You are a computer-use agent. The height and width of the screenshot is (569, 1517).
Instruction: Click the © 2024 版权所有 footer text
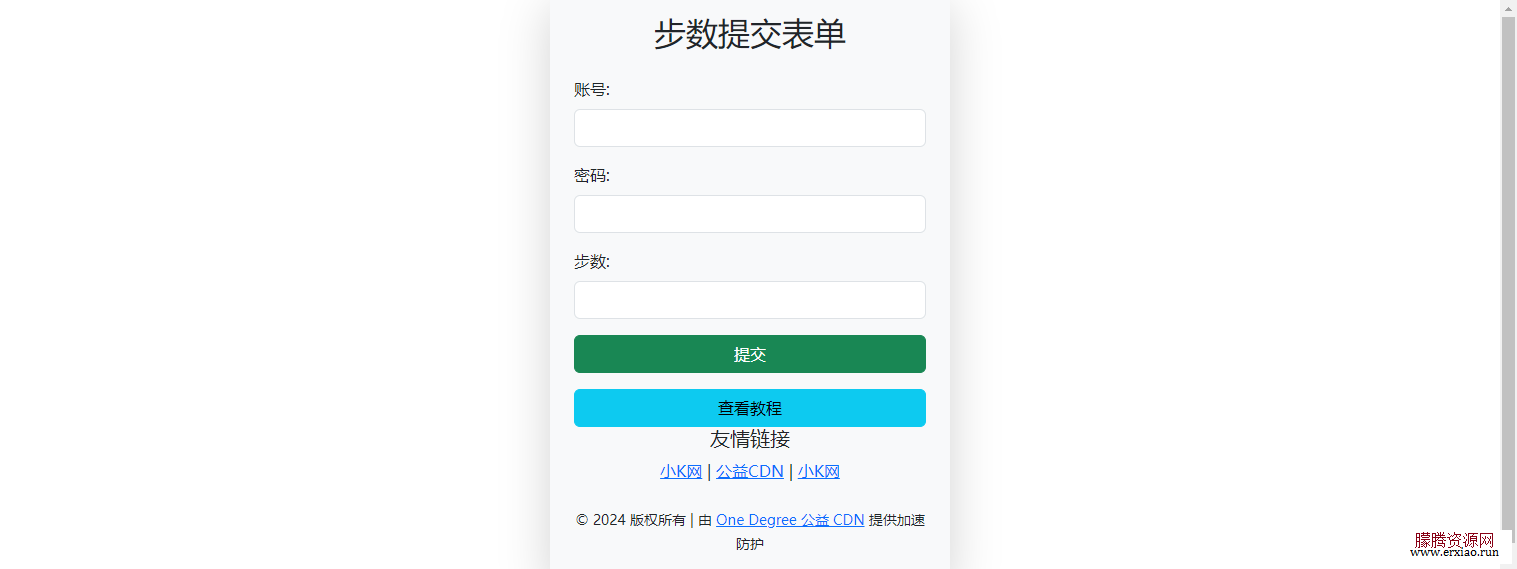click(631, 520)
